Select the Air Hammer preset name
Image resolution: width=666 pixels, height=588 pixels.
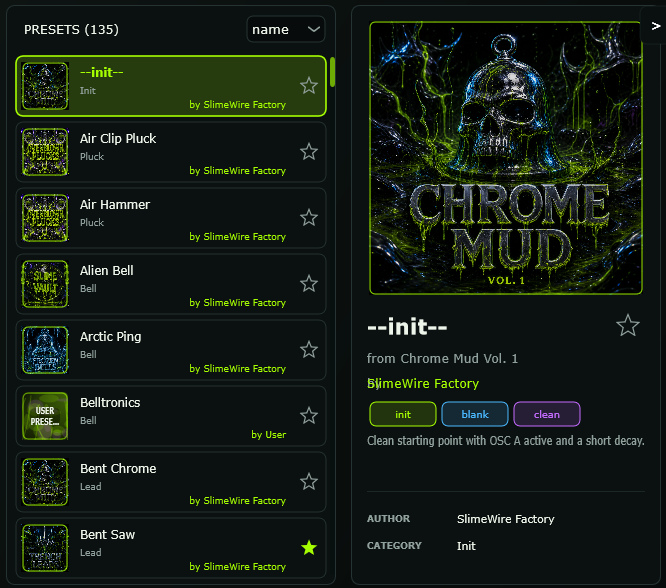coord(115,204)
